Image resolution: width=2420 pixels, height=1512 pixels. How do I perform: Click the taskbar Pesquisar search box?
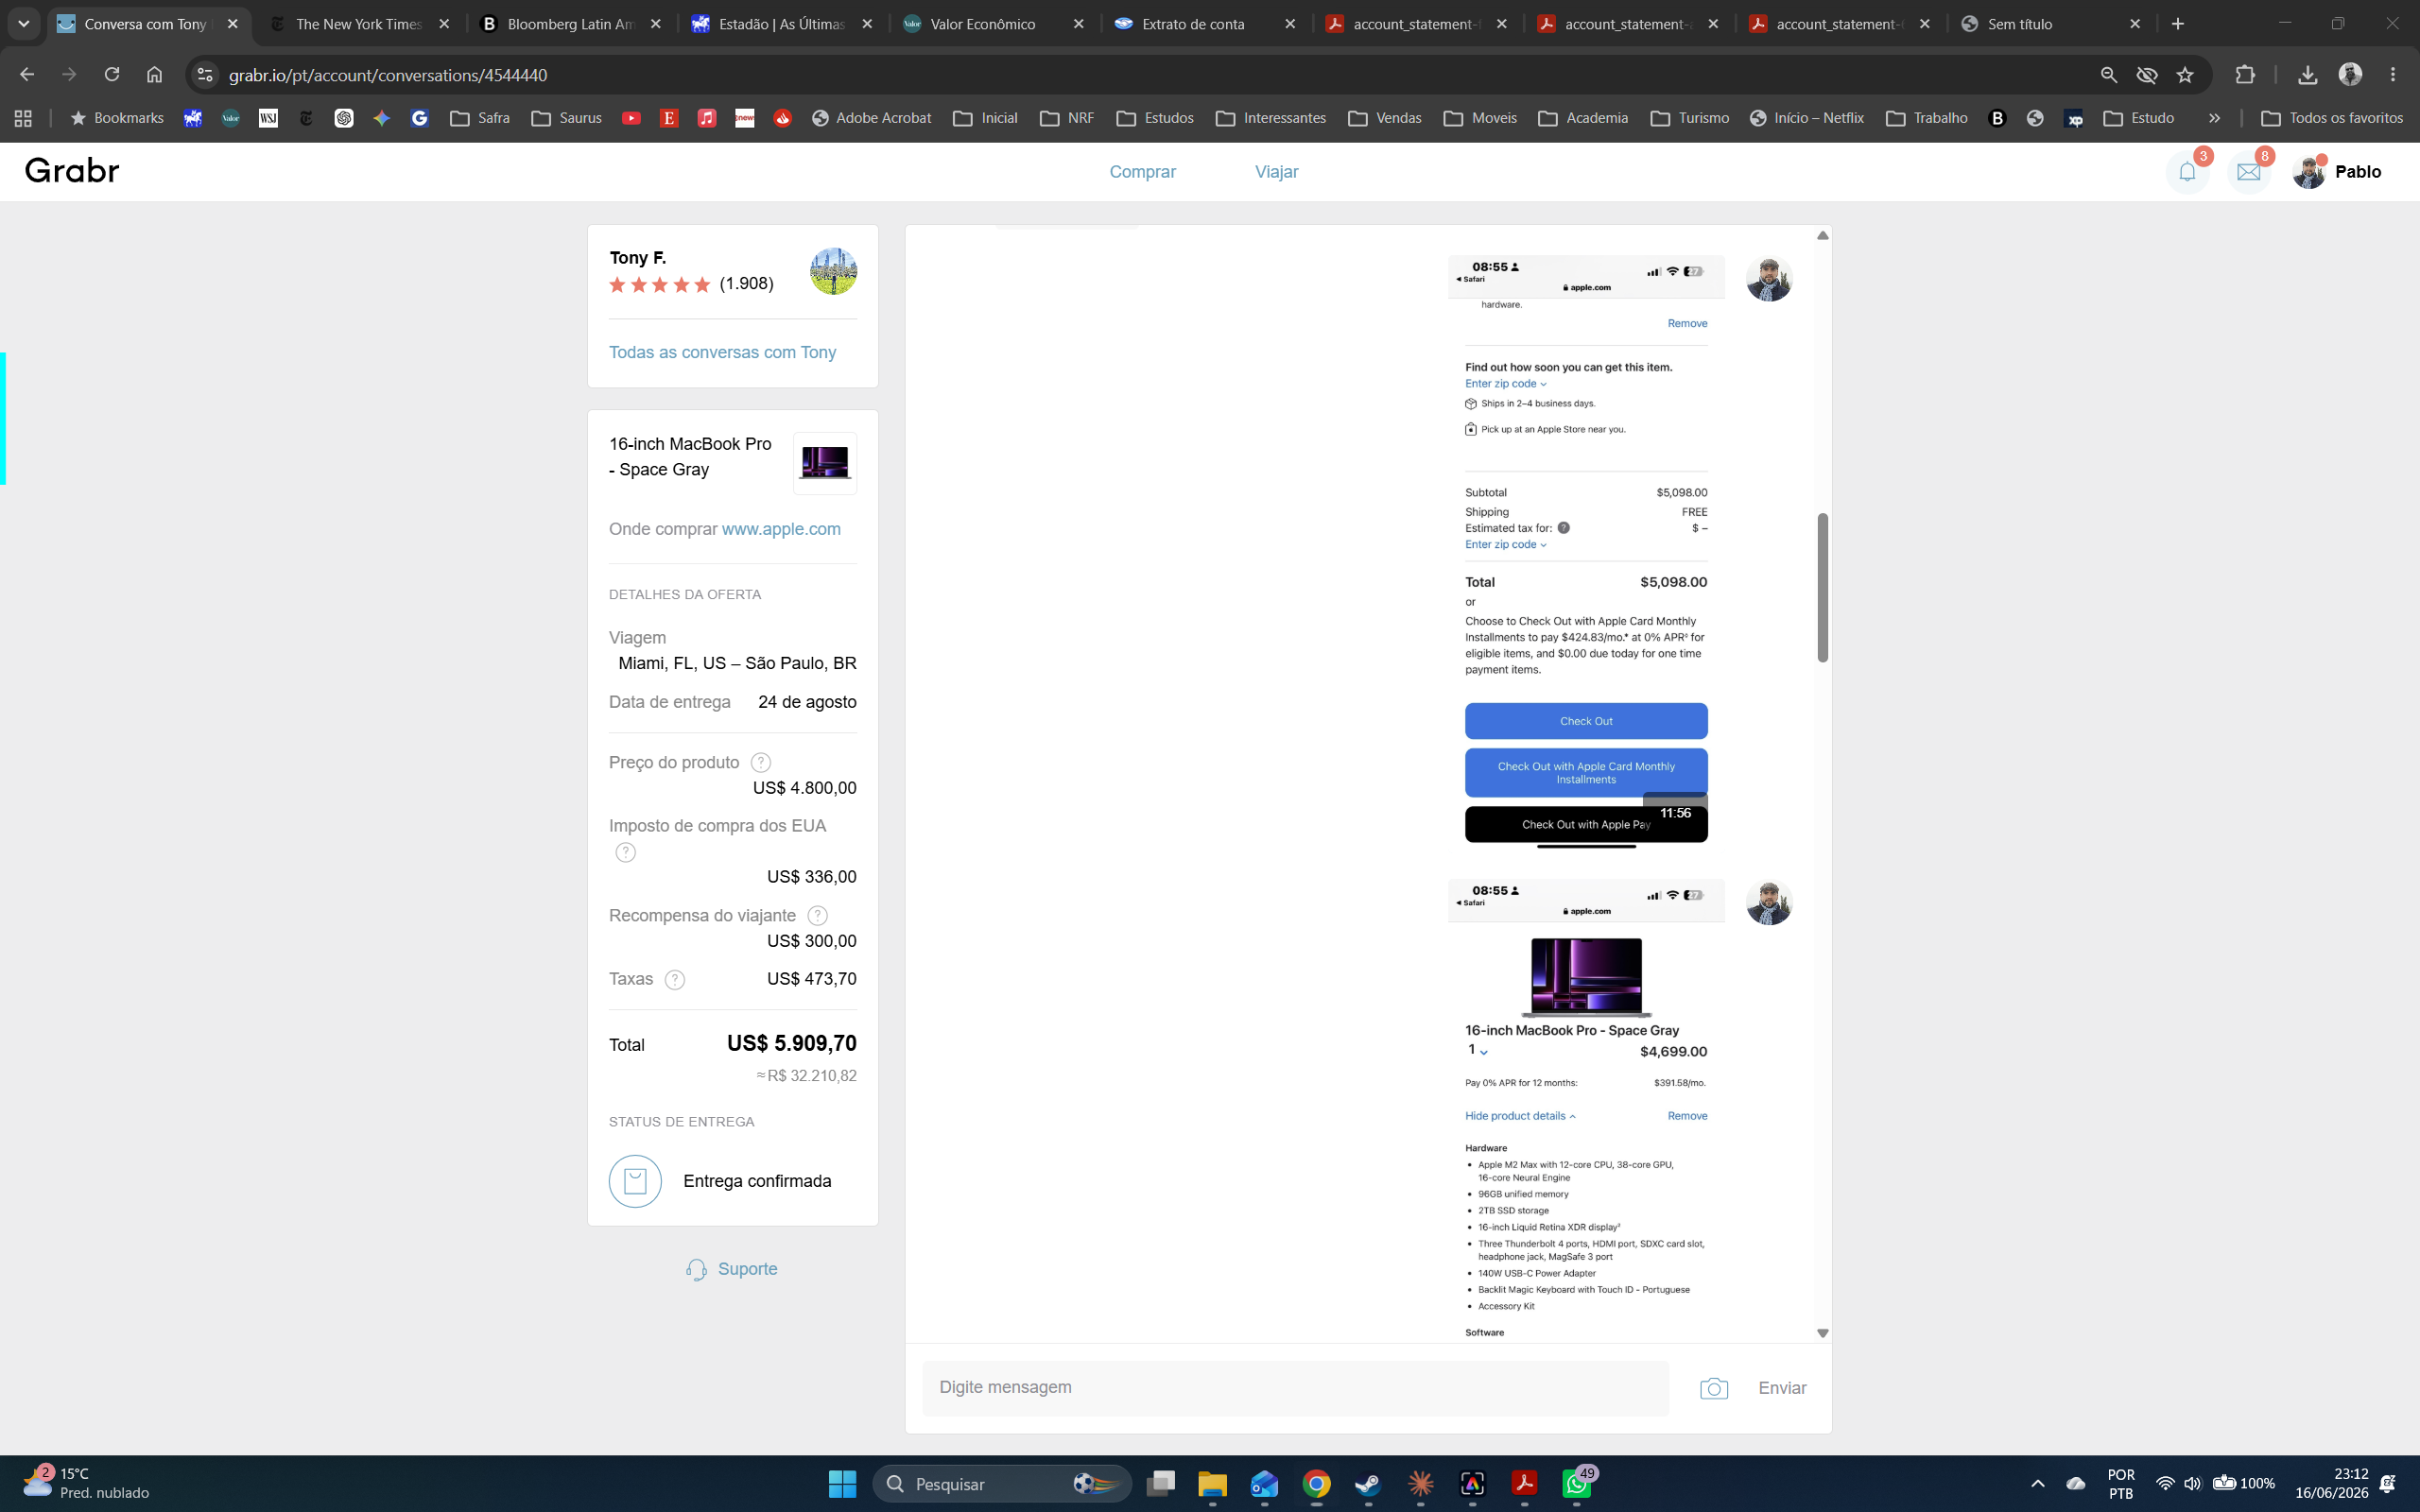coord(1002,1484)
